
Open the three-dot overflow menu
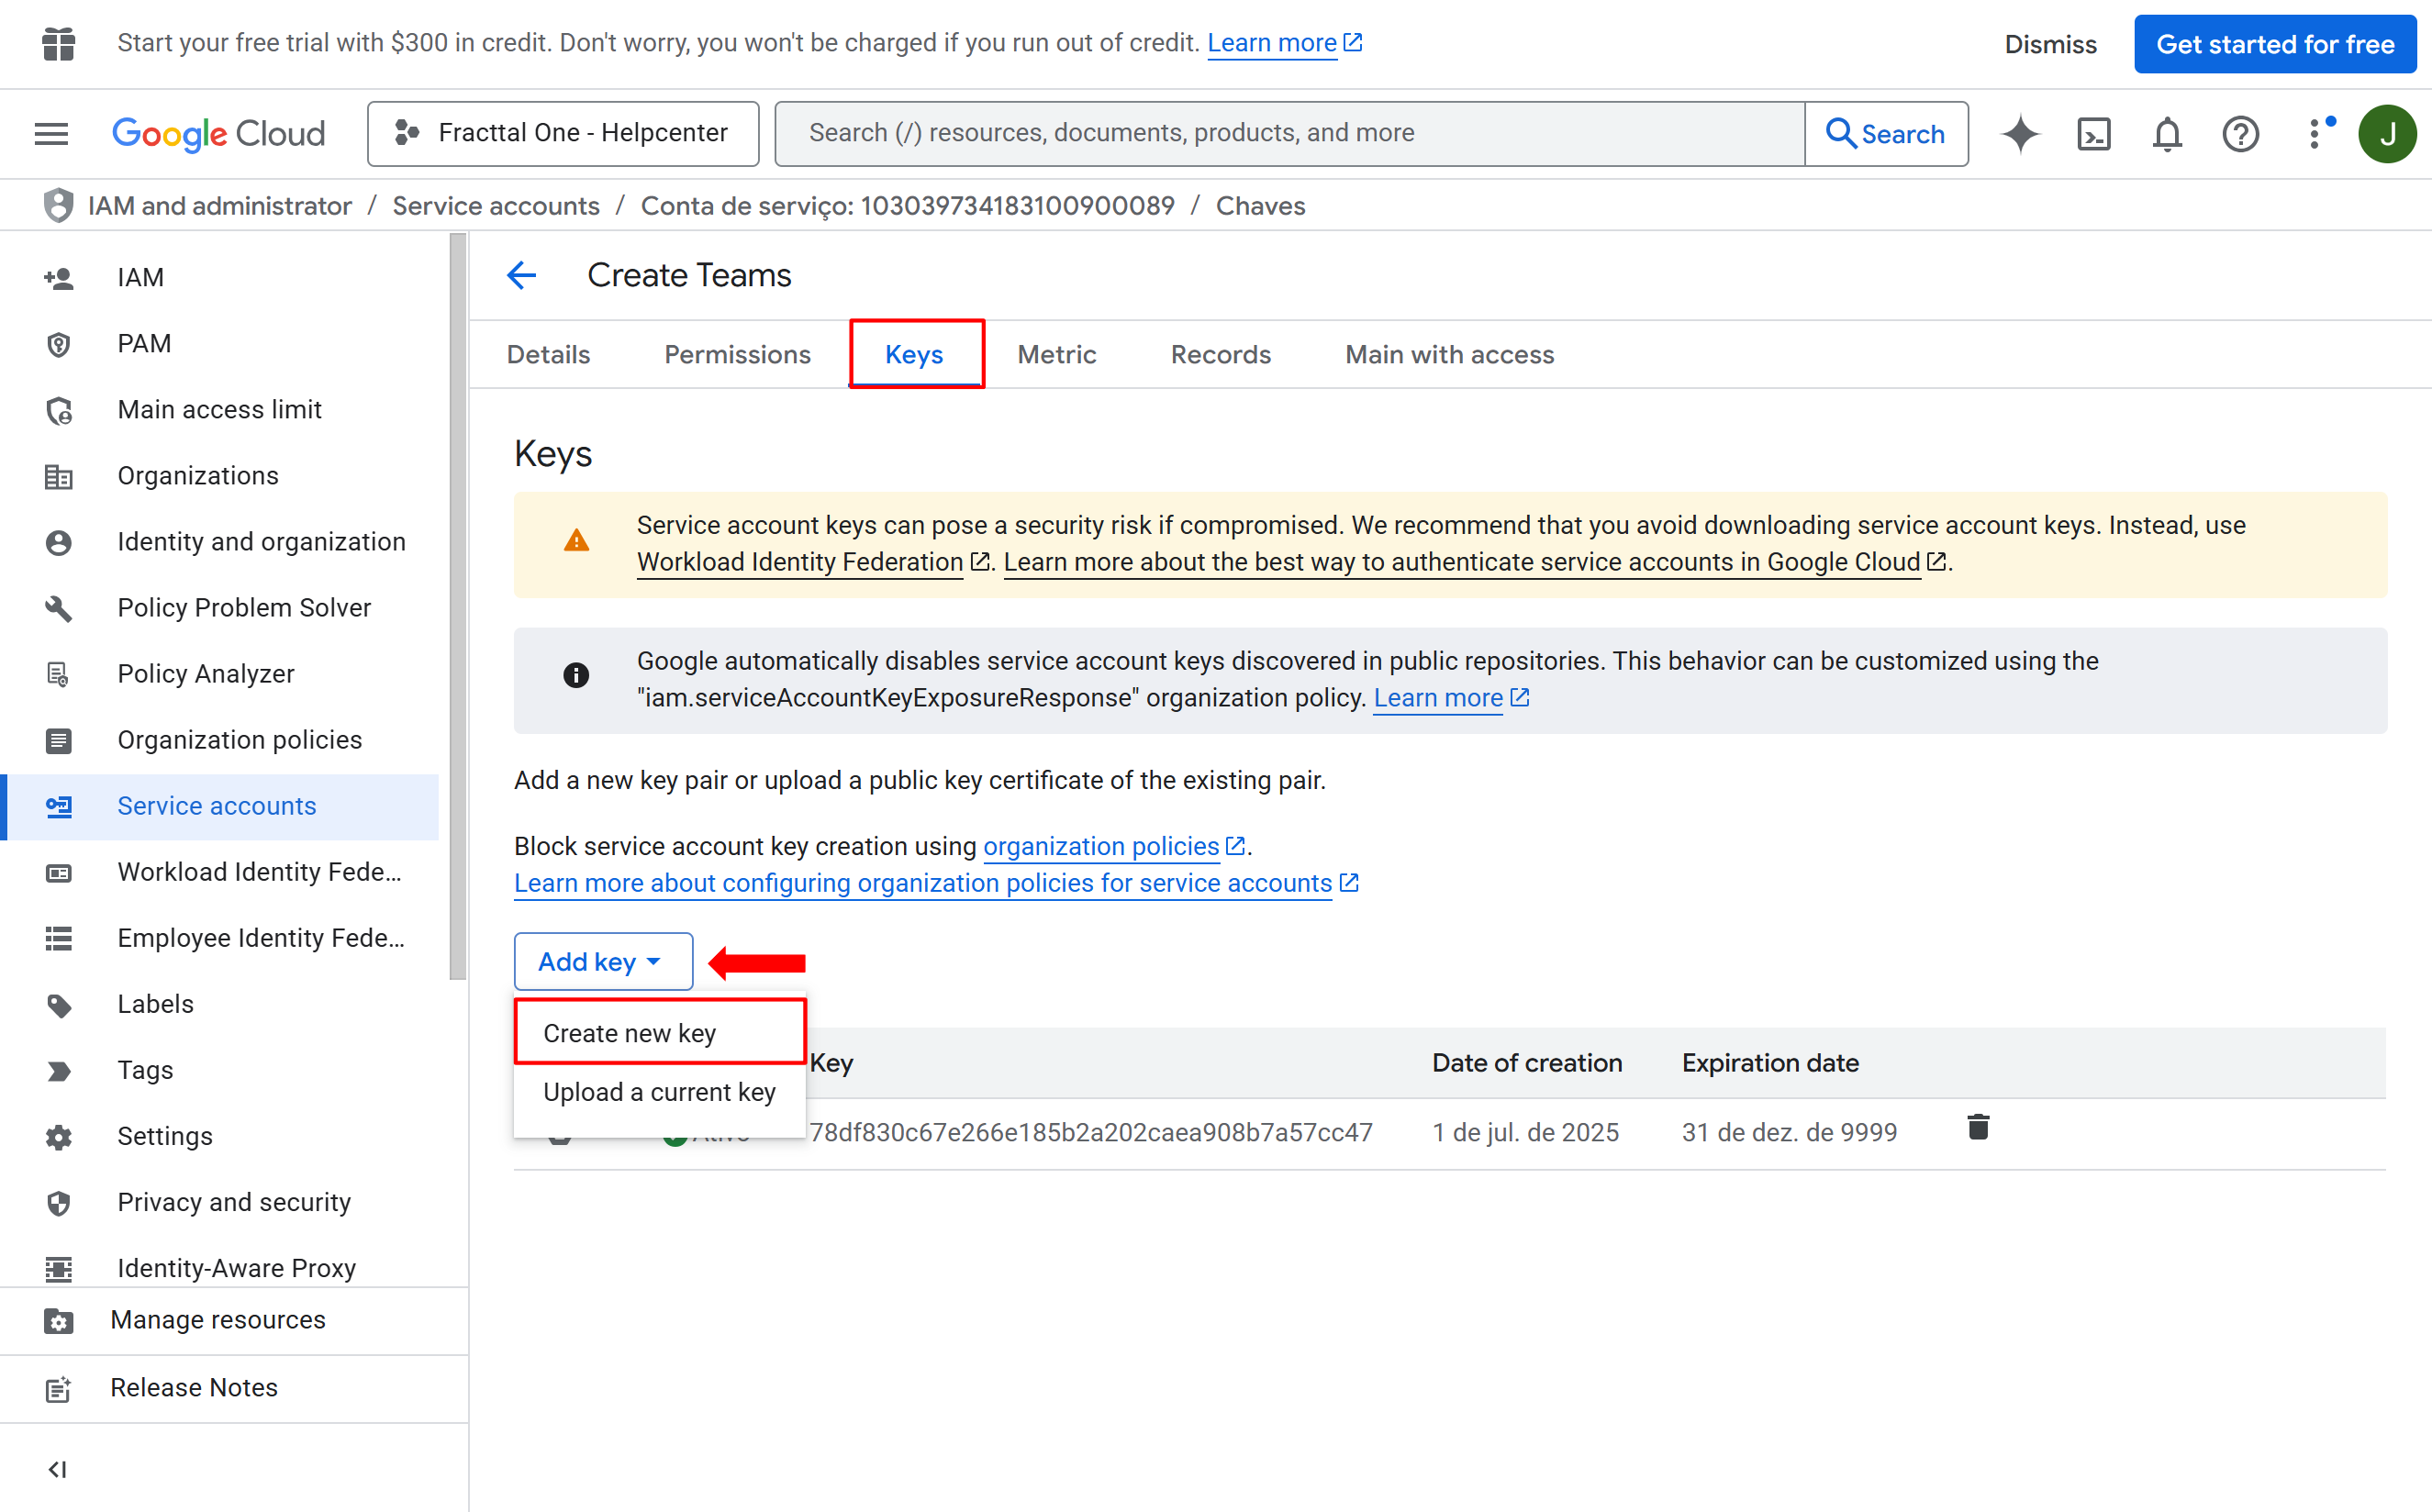[x=2317, y=133]
